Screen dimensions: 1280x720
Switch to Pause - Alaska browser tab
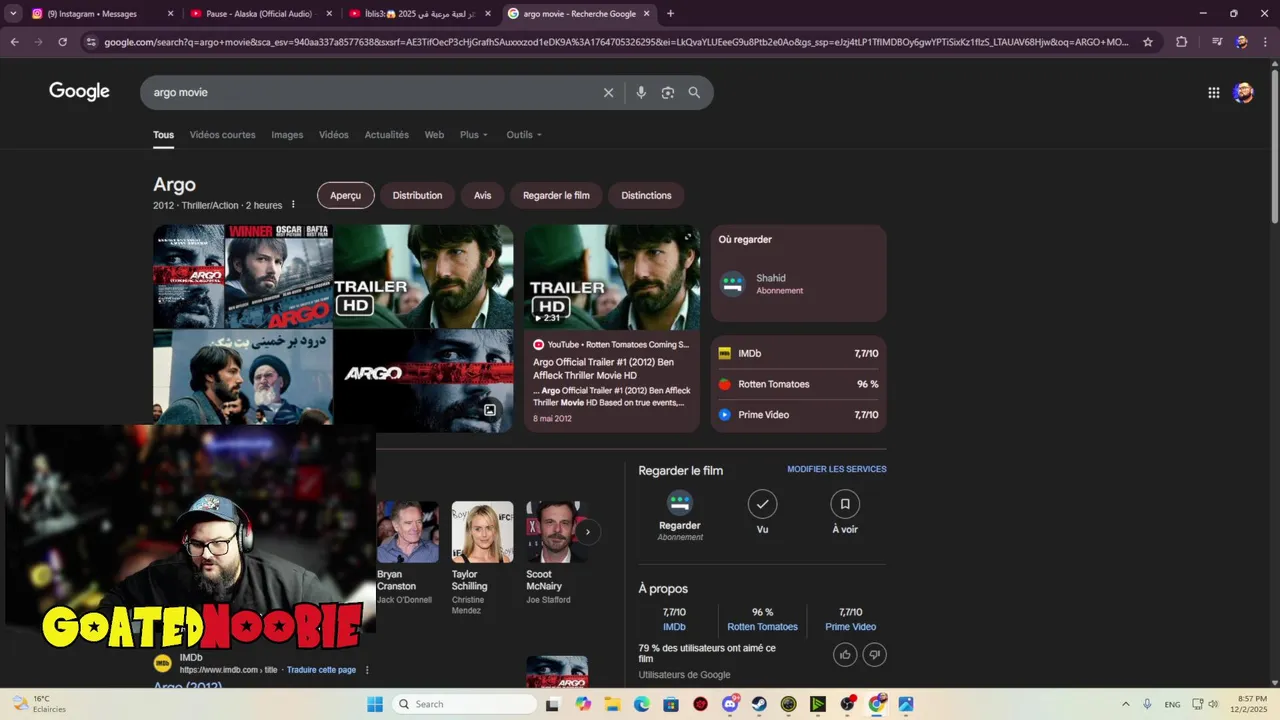pyautogui.click(x=259, y=14)
